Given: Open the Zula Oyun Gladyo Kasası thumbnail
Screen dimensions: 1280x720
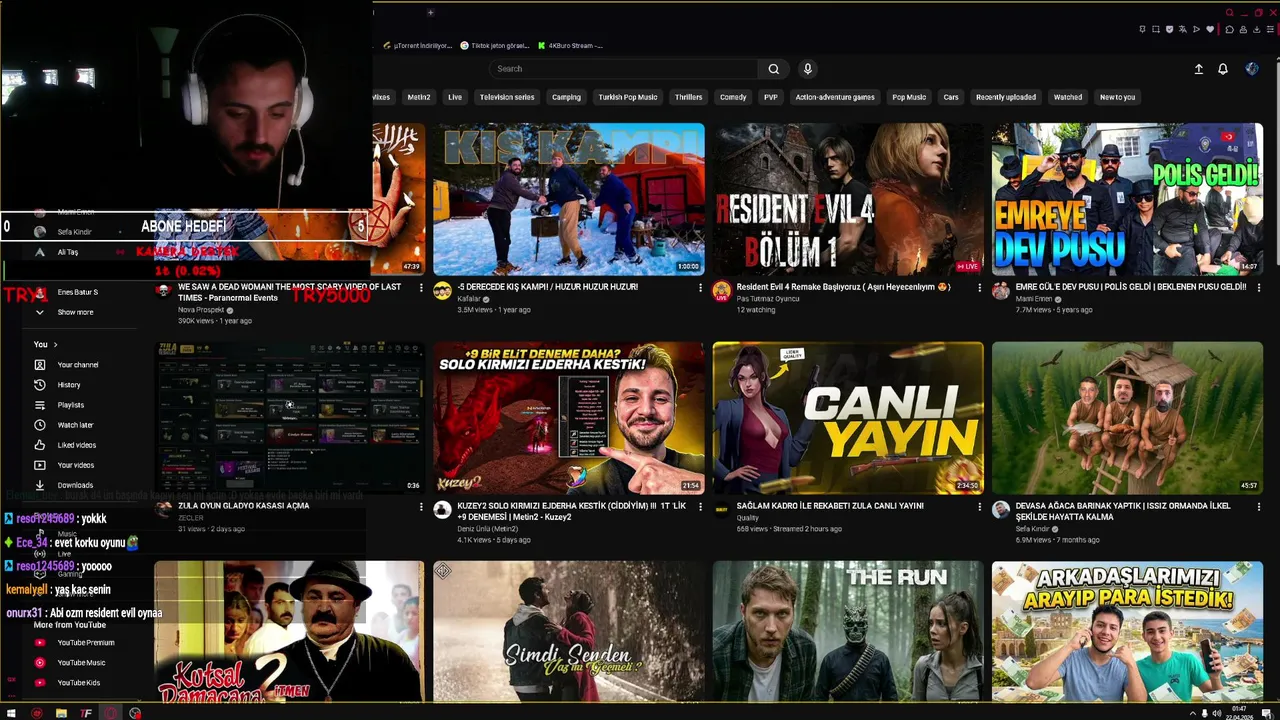Looking at the screenshot, I should coord(289,418).
